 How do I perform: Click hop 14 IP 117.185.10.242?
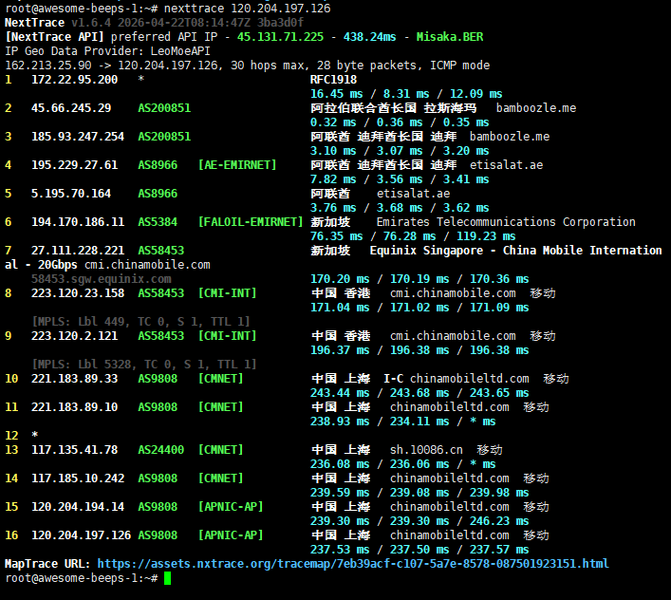(77, 478)
